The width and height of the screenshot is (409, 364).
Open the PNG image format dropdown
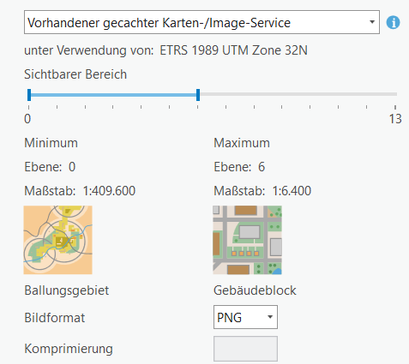pyautogui.click(x=245, y=317)
